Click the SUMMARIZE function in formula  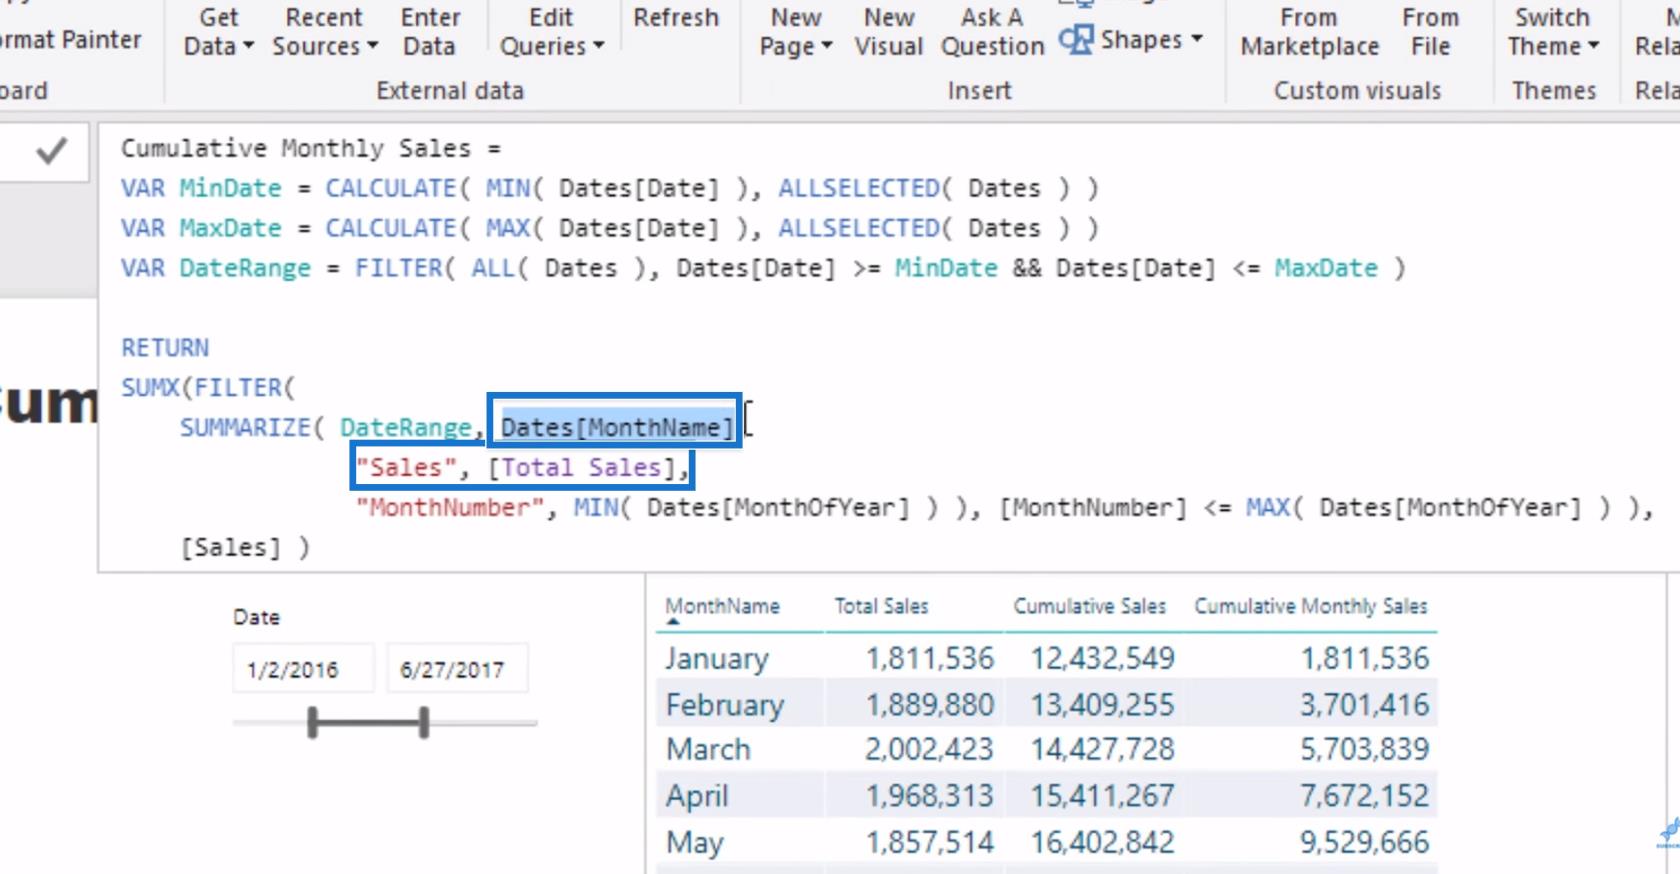point(245,428)
